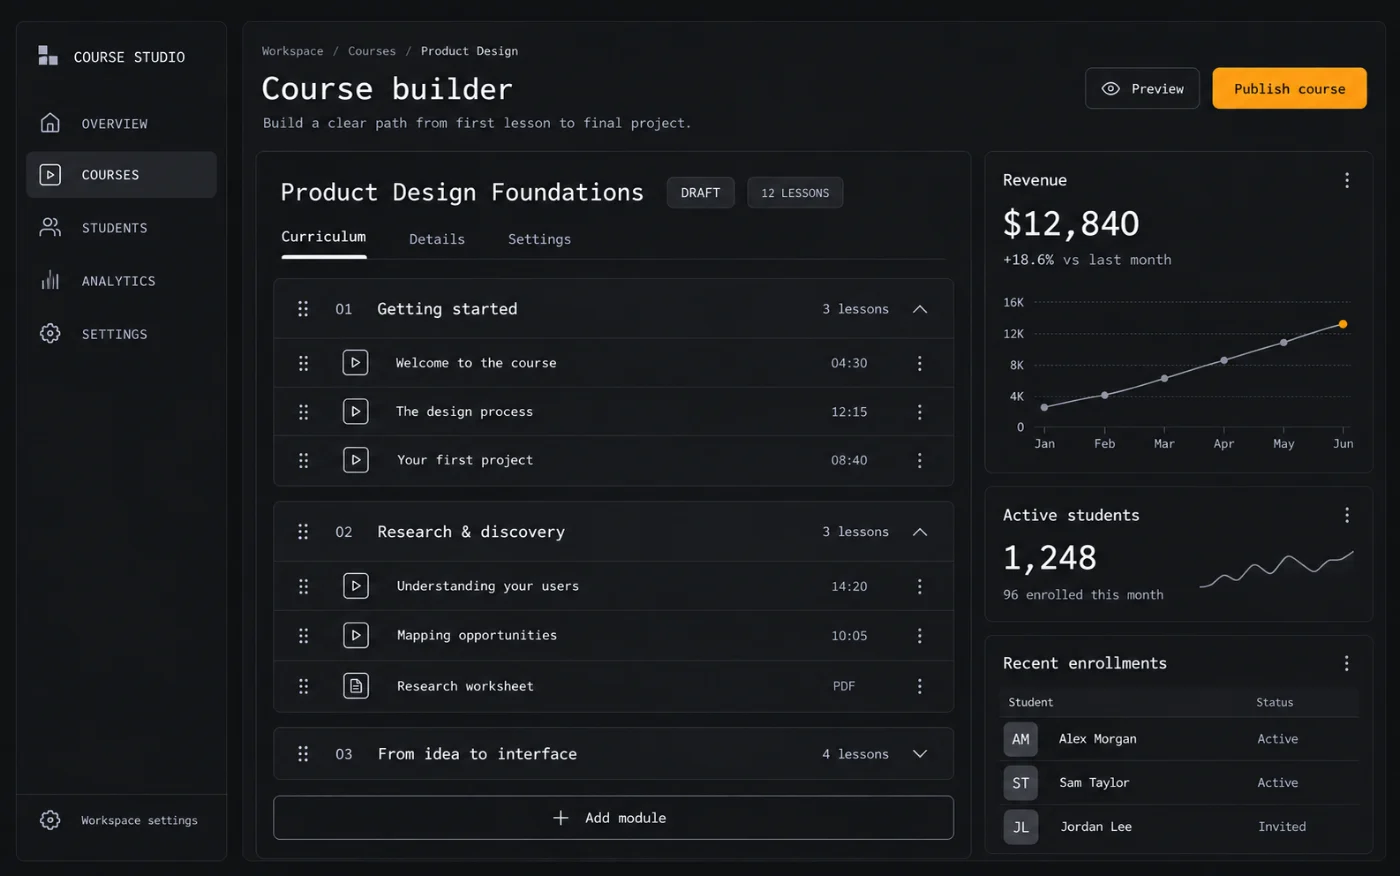
Task: Click the Course Studio logo icon
Action: click(x=48, y=55)
